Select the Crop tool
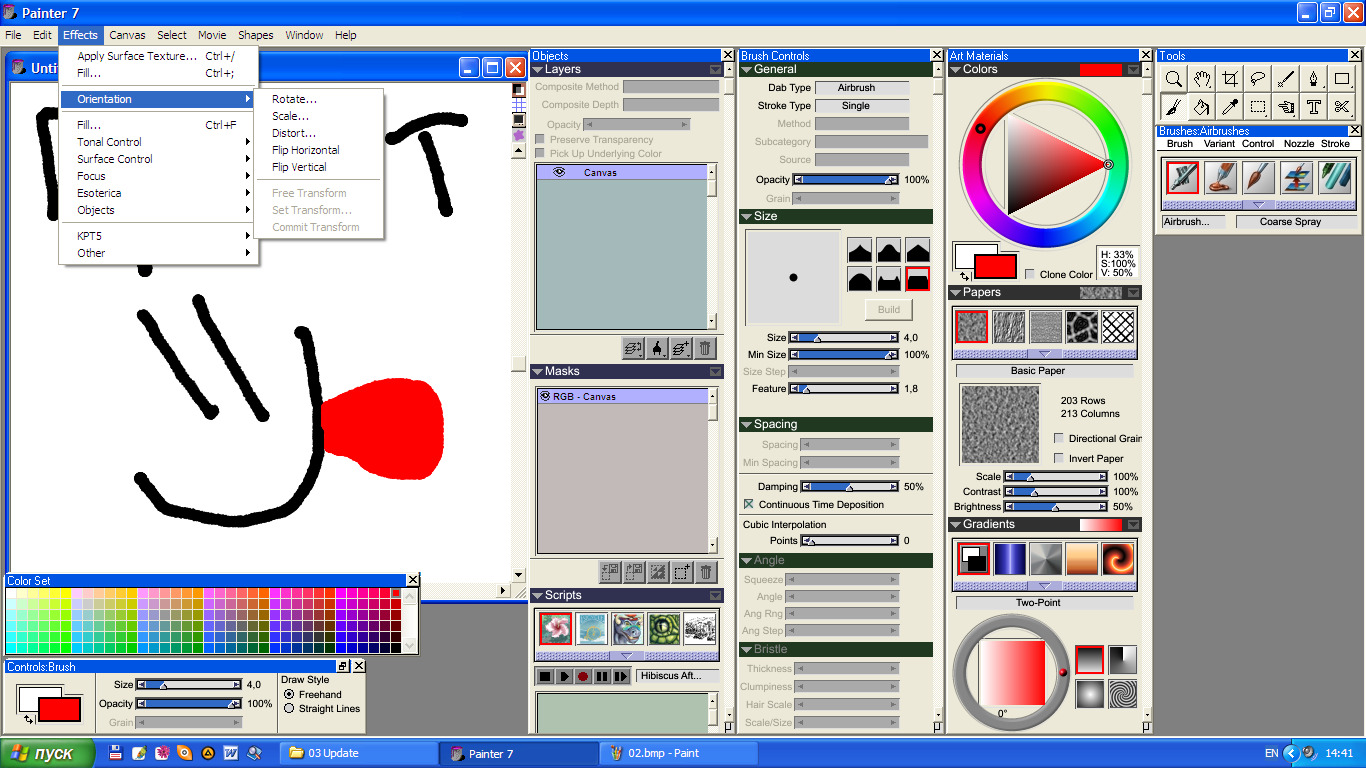Viewport: 1366px width, 768px height. click(x=1230, y=79)
